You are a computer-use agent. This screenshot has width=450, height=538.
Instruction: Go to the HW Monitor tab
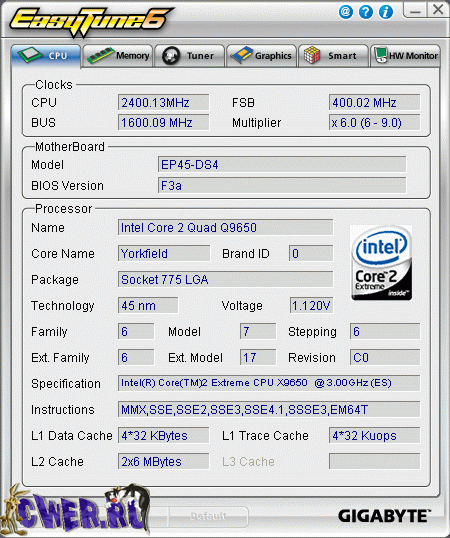405,56
